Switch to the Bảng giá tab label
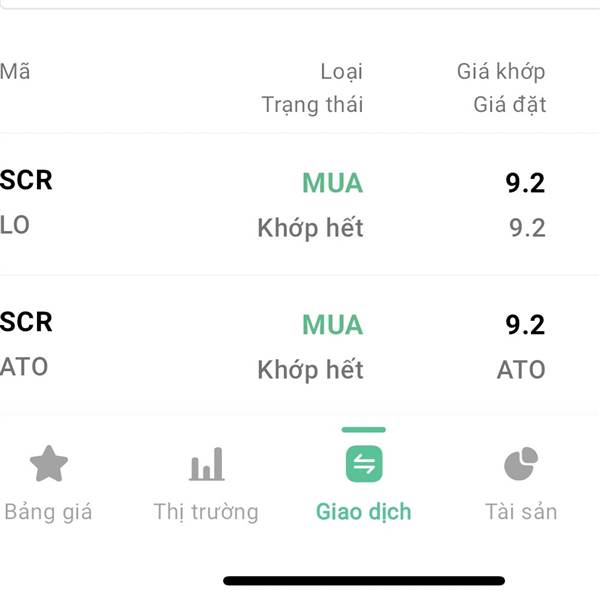This screenshot has width=600, height=600. (x=48, y=512)
